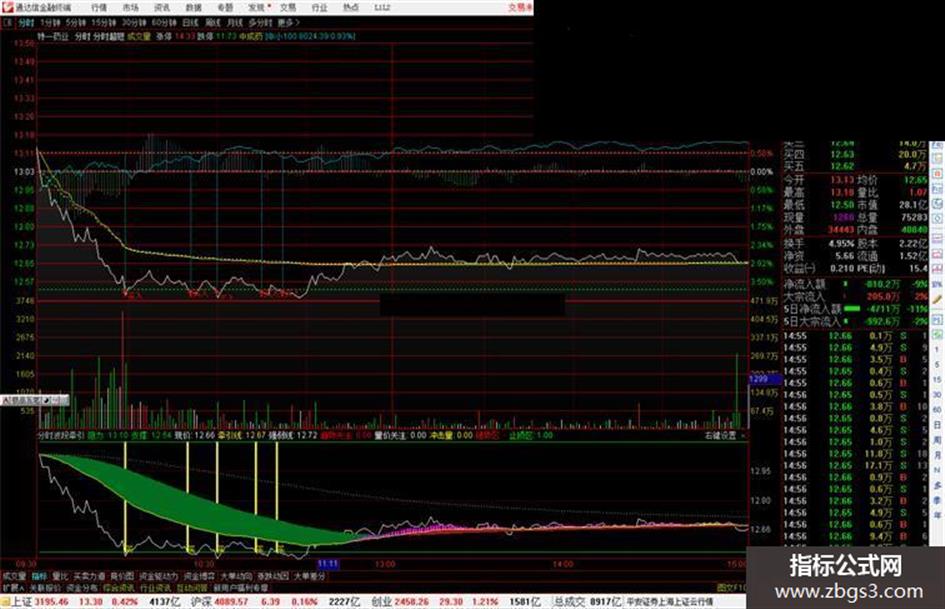The width and height of the screenshot is (945, 609).
Task: Click the 周 period button in right sidebar
Action: pyautogui.click(x=937, y=440)
